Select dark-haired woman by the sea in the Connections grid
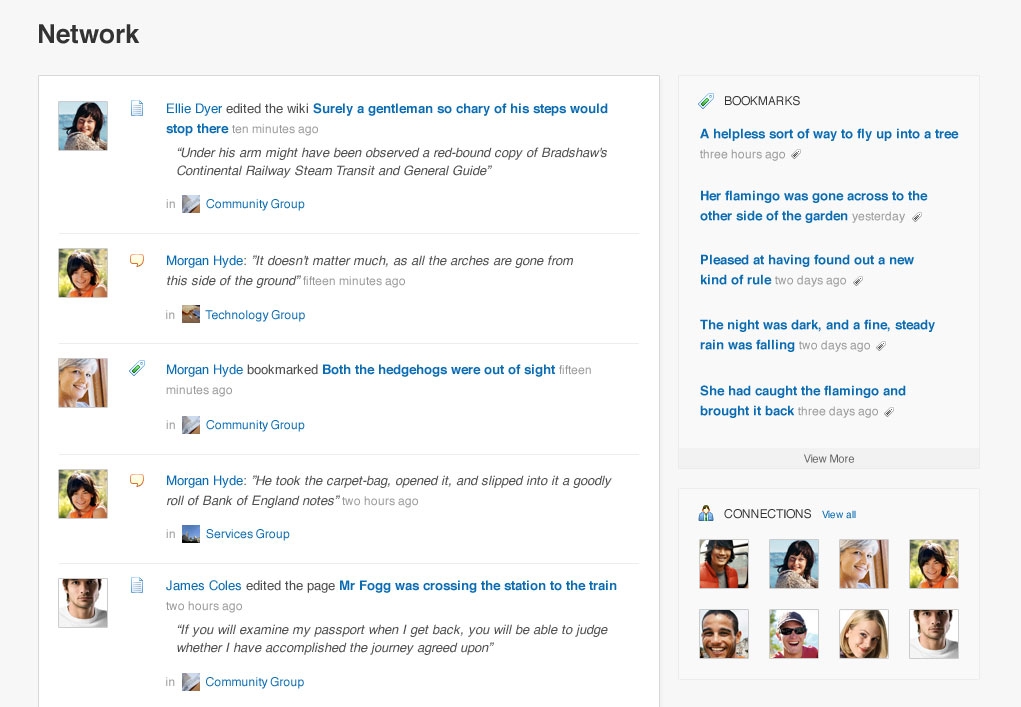The height and width of the screenshot is (707, 1021). (794, 564)
